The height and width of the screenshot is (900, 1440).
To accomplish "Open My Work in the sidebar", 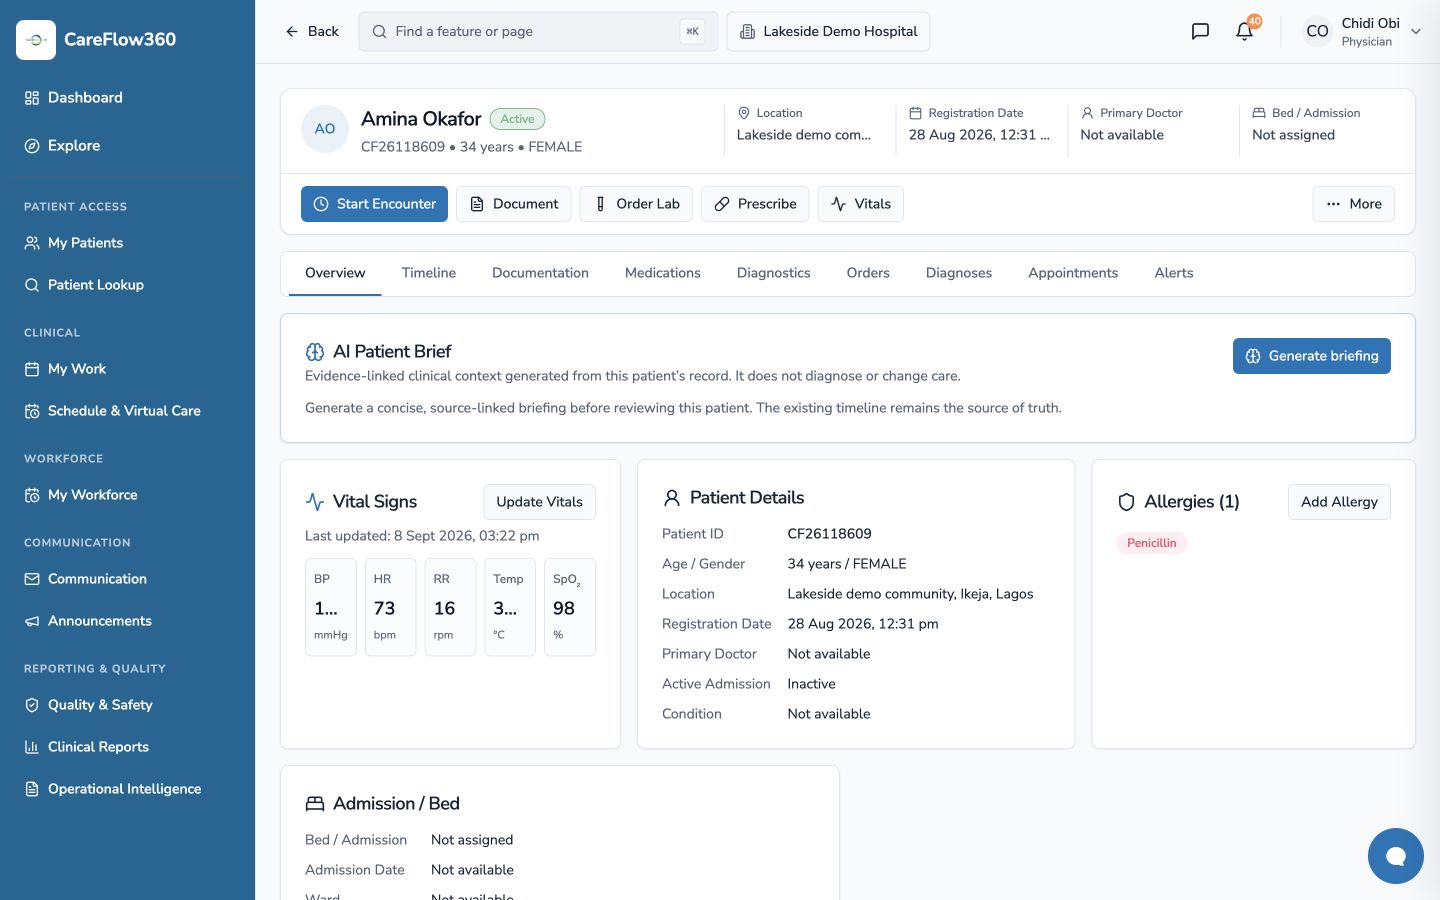I will point(128,369).
